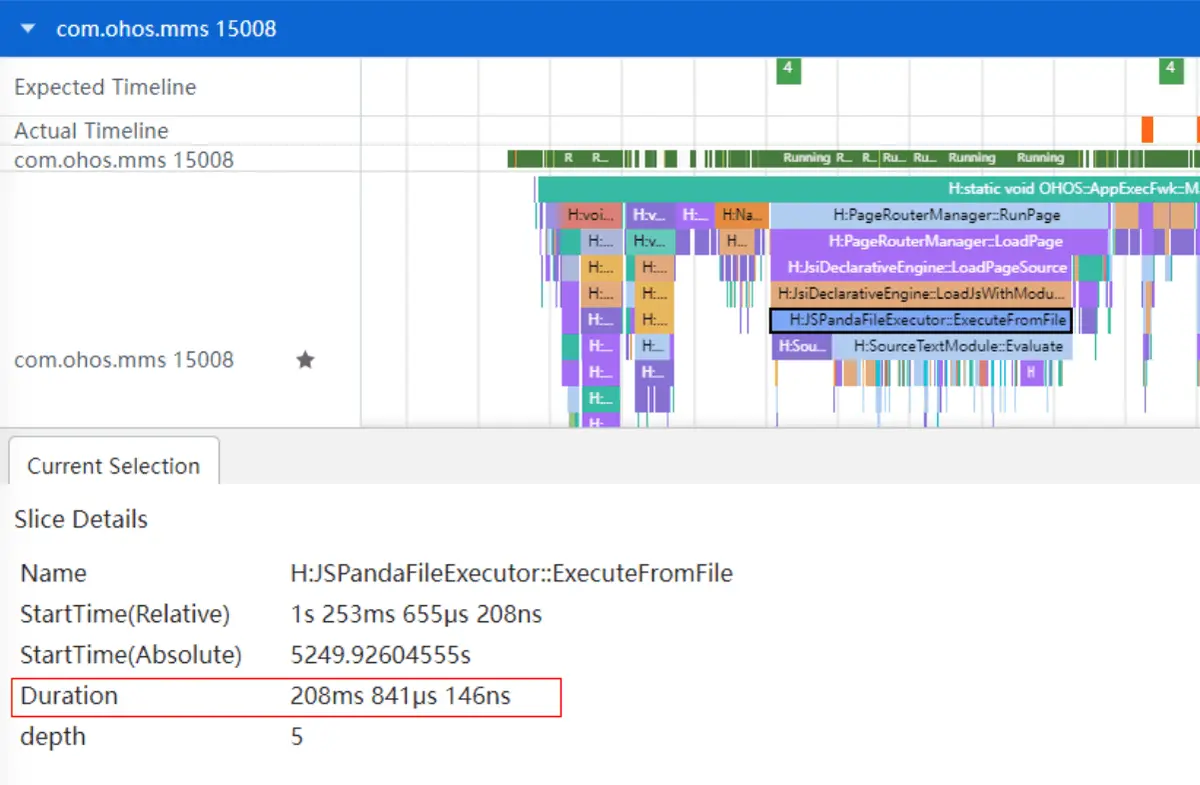Click the depth field label
The height and width of the screenshot is (785, 1200).
pos(53,737)
